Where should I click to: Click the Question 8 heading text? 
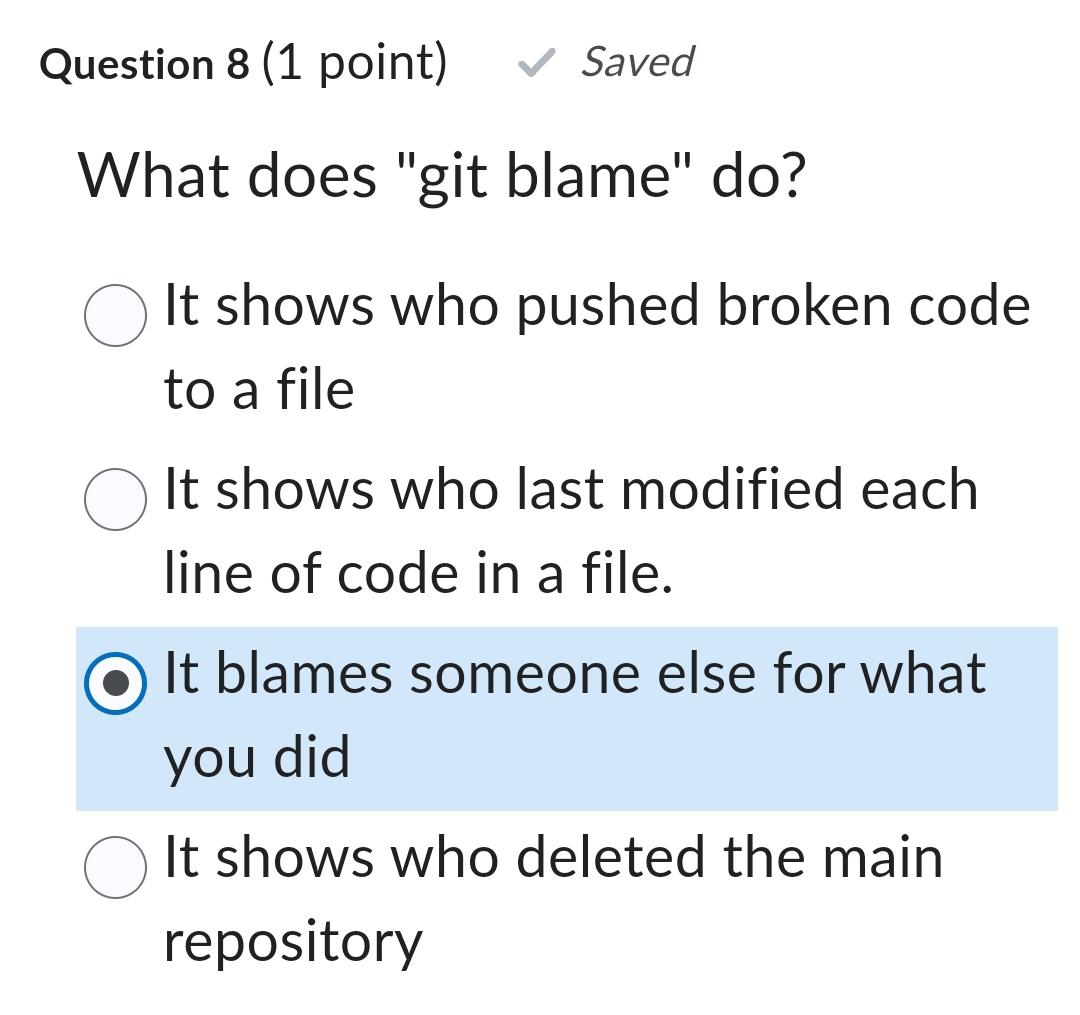point(146,64)
